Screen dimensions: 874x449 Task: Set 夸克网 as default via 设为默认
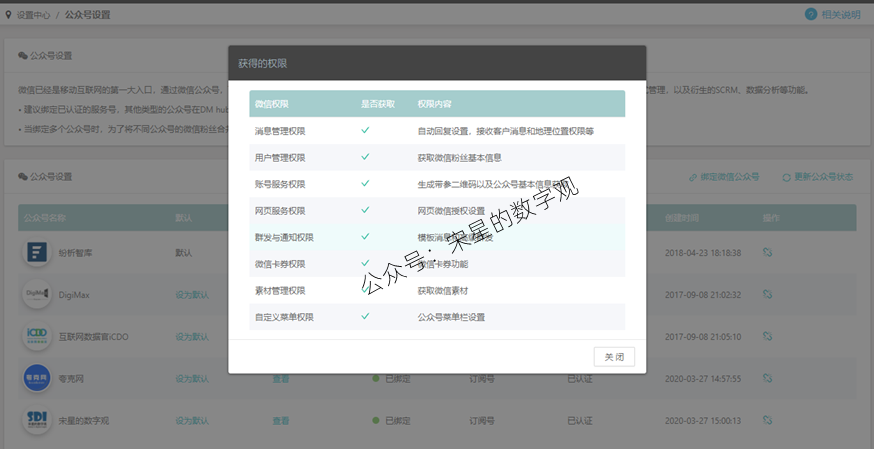[x=192, y=379]
